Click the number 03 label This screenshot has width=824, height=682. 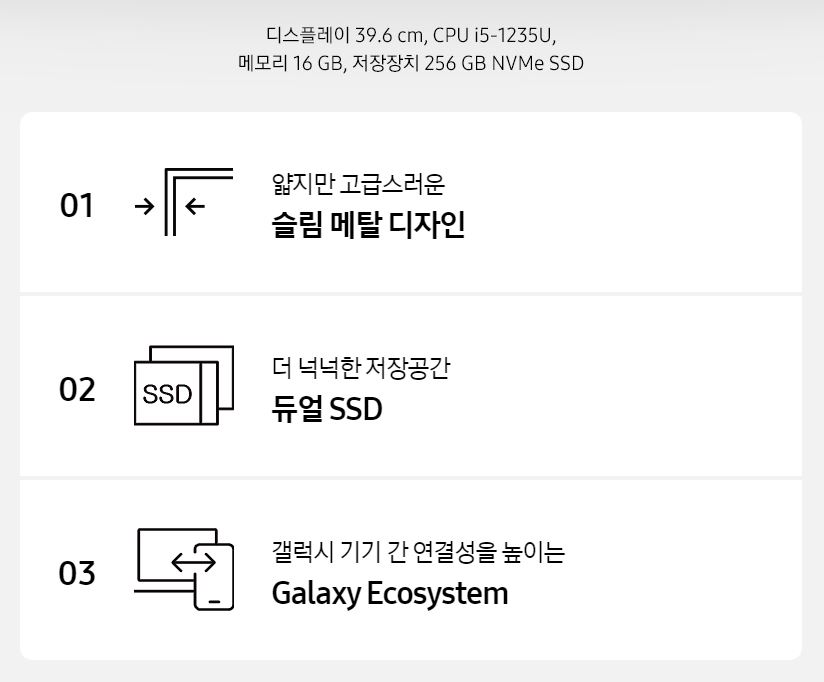coord(77,573)
